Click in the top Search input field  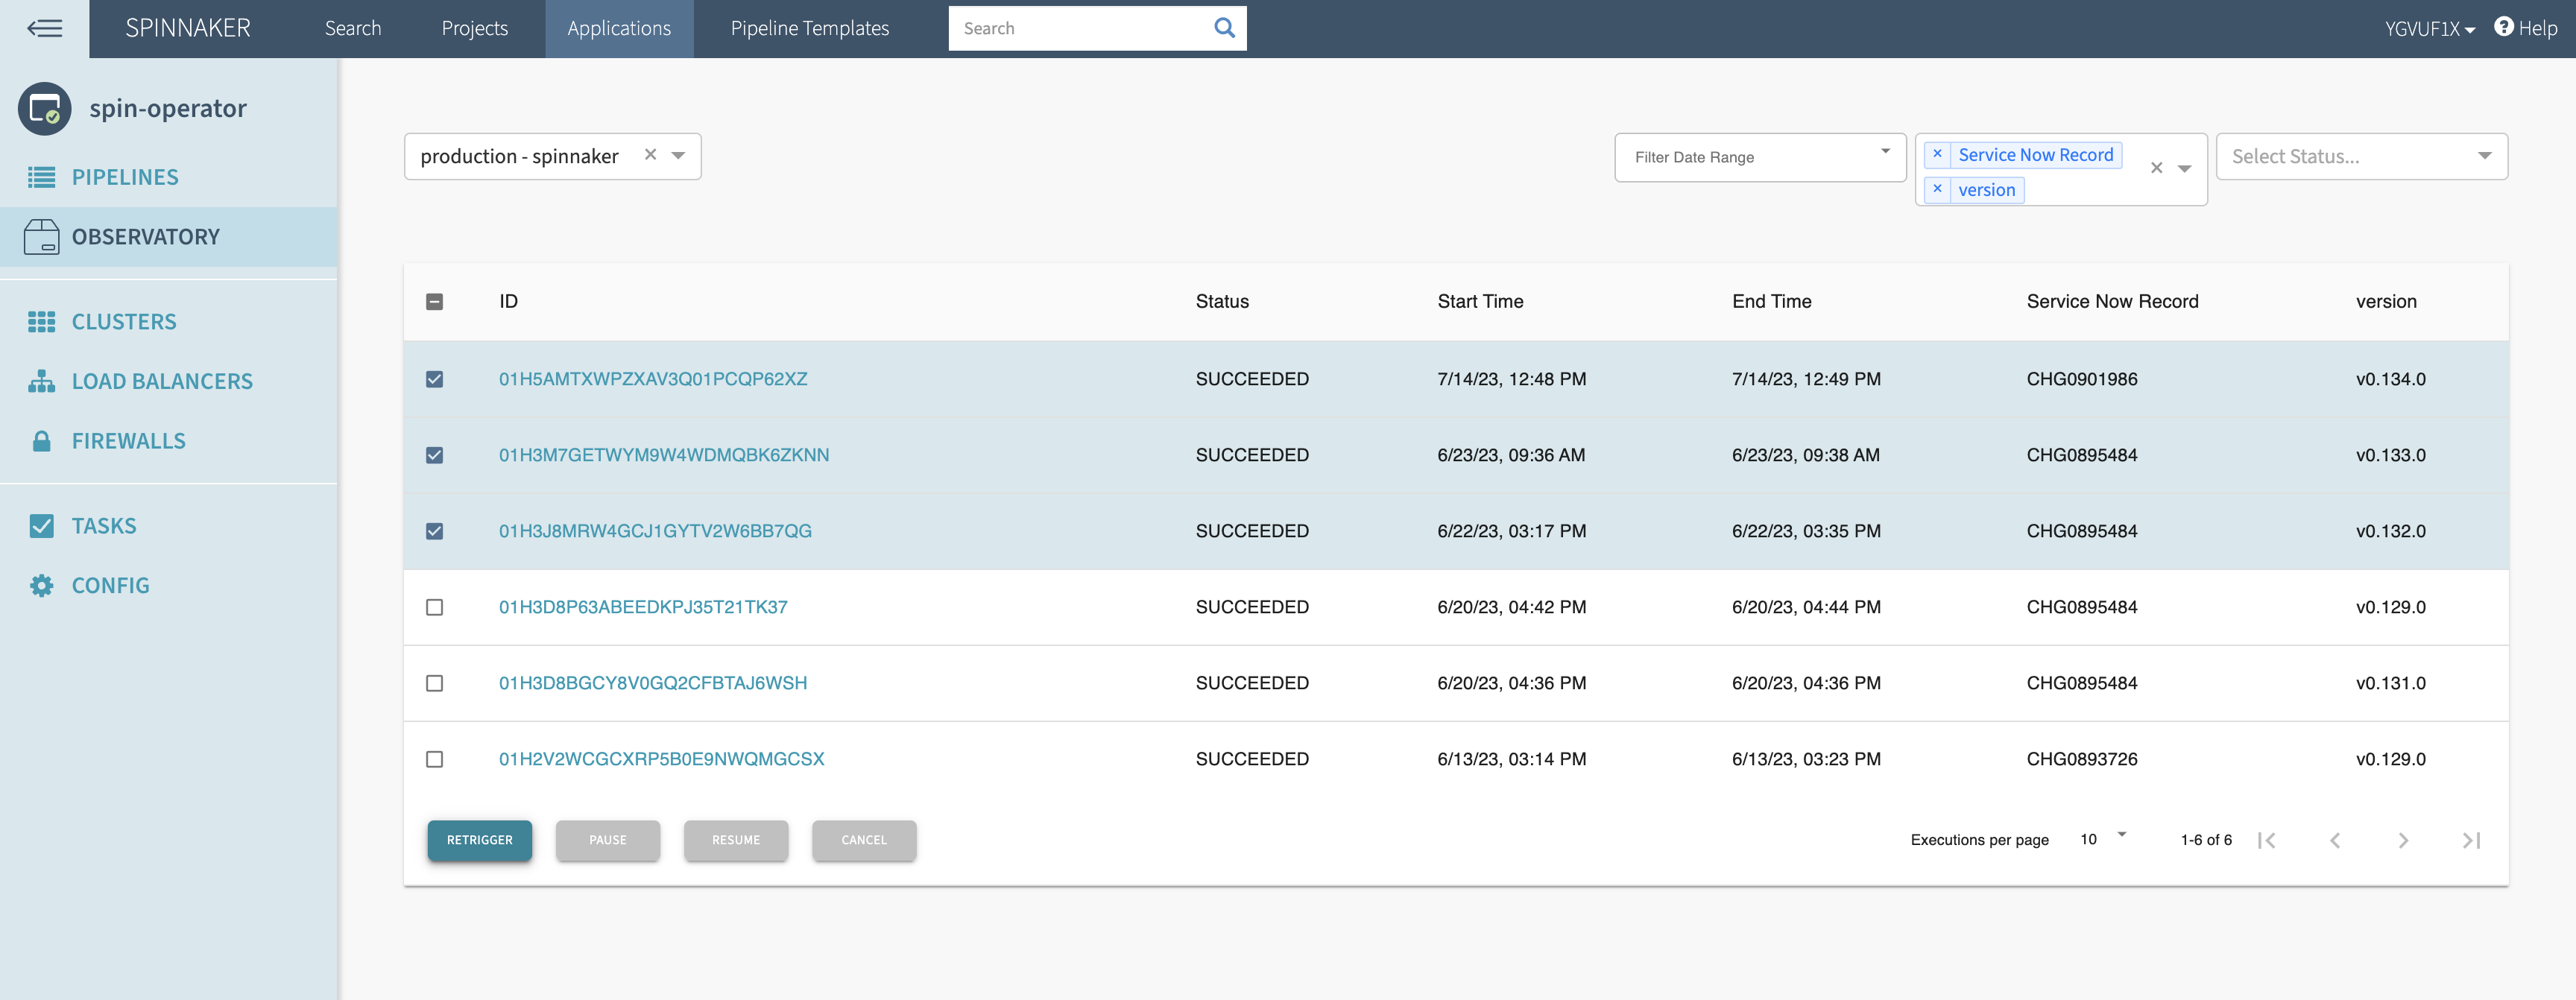(x=1078, y=28)
